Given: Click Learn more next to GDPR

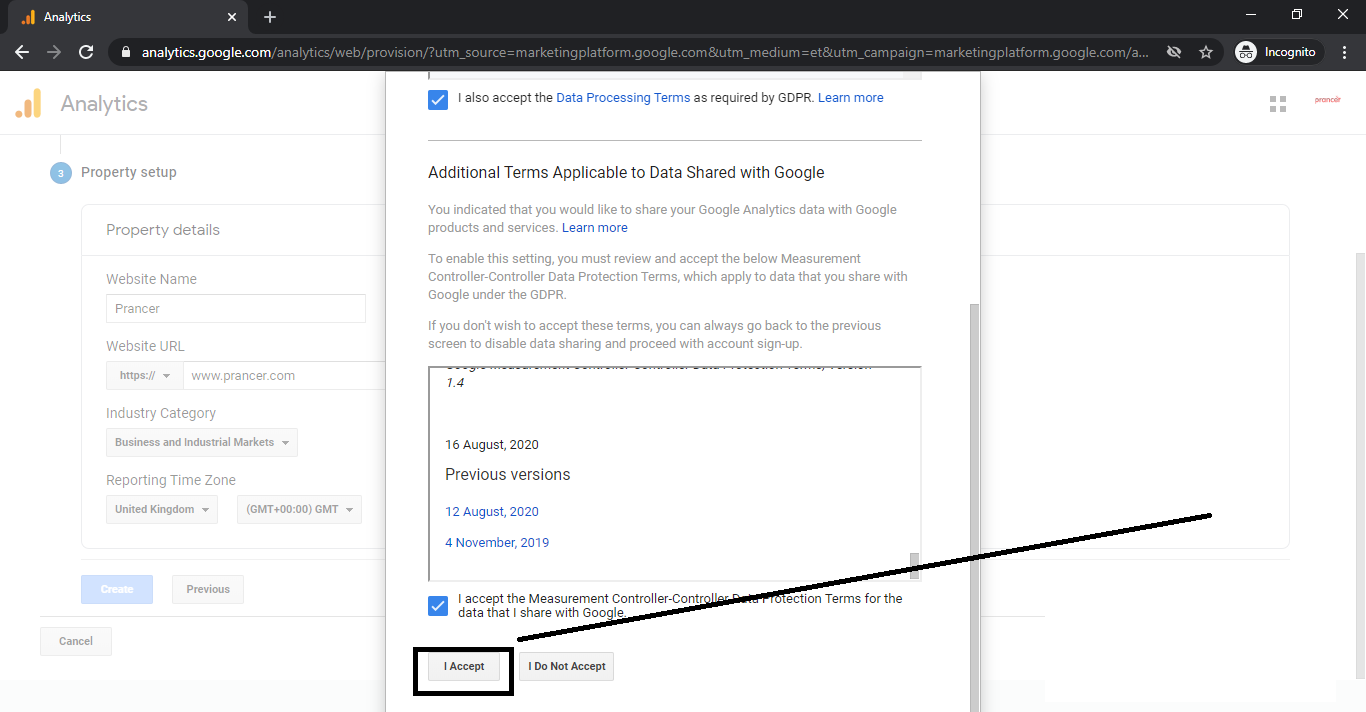Looking at the screenshot, I should [x=851, y=98].
